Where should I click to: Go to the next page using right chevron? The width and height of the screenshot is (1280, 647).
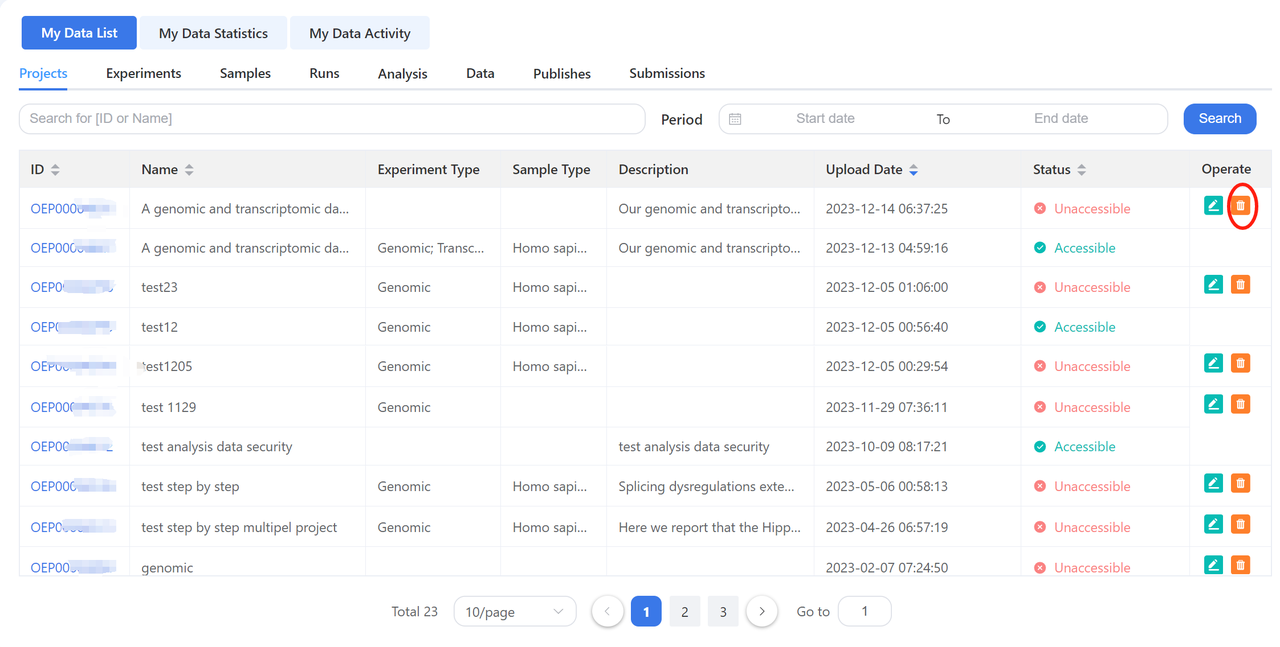tap(761, 611)
